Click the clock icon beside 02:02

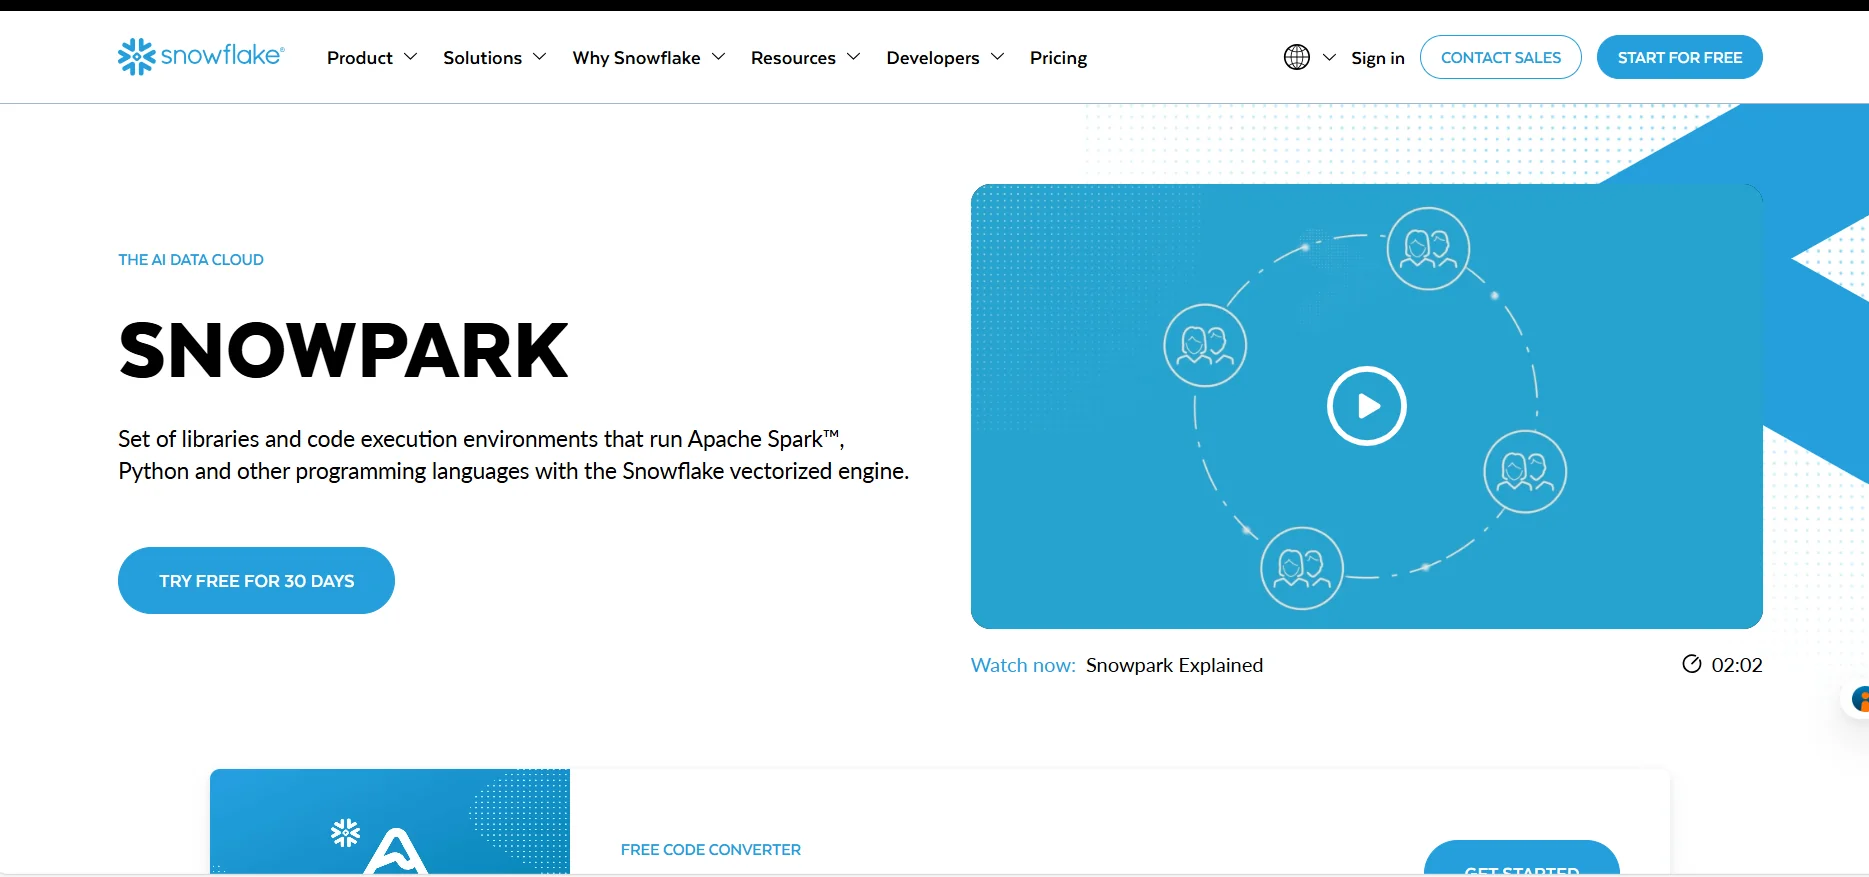coord(1691,664)
